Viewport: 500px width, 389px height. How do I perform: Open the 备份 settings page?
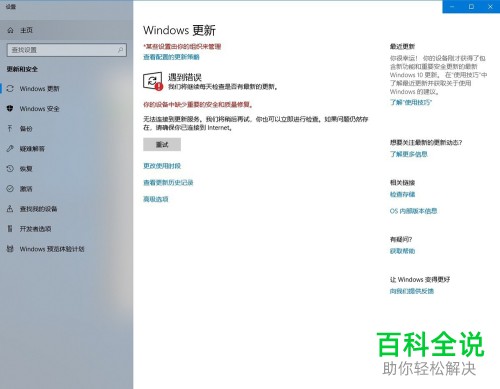pos(67,129)
